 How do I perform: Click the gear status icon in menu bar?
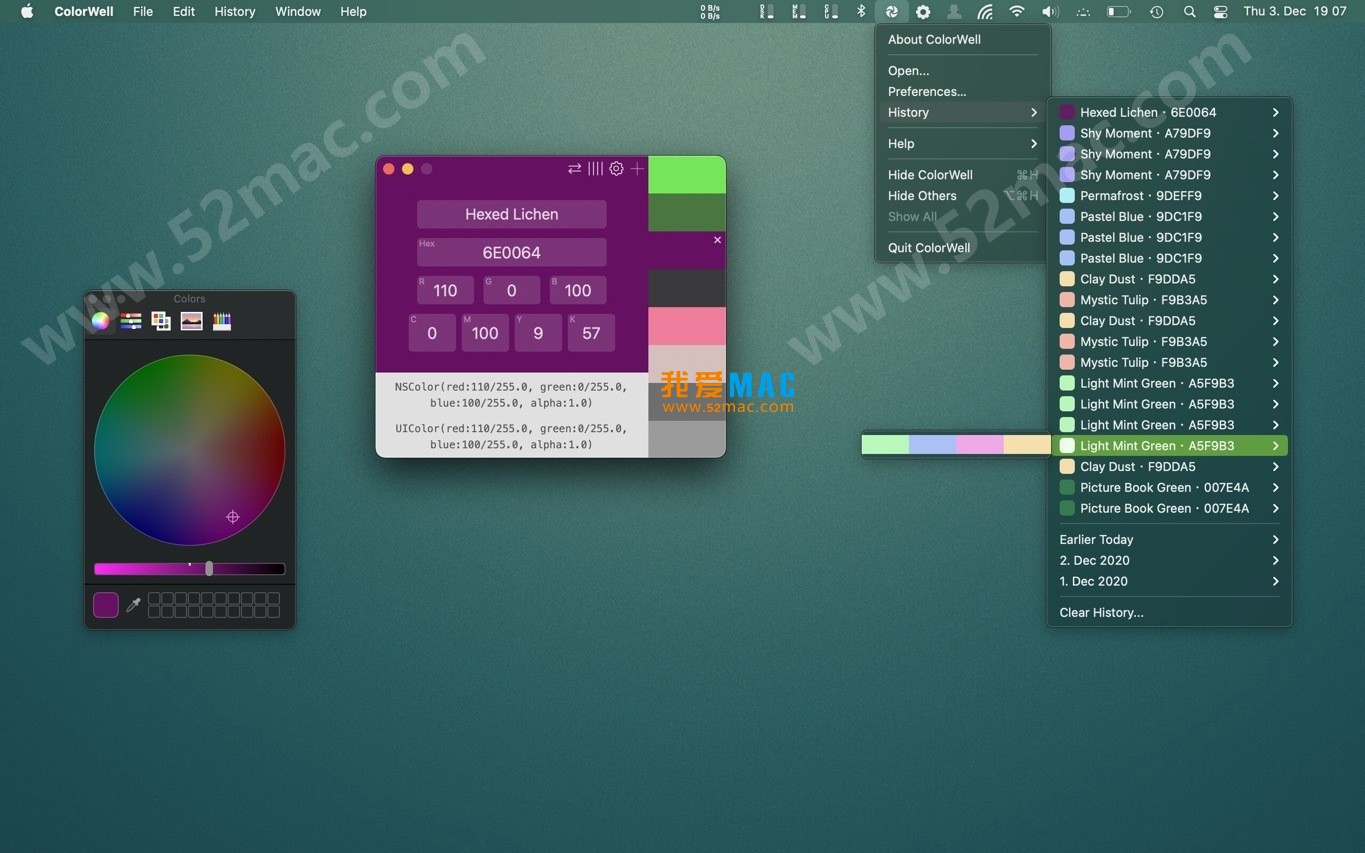point(923,12)
